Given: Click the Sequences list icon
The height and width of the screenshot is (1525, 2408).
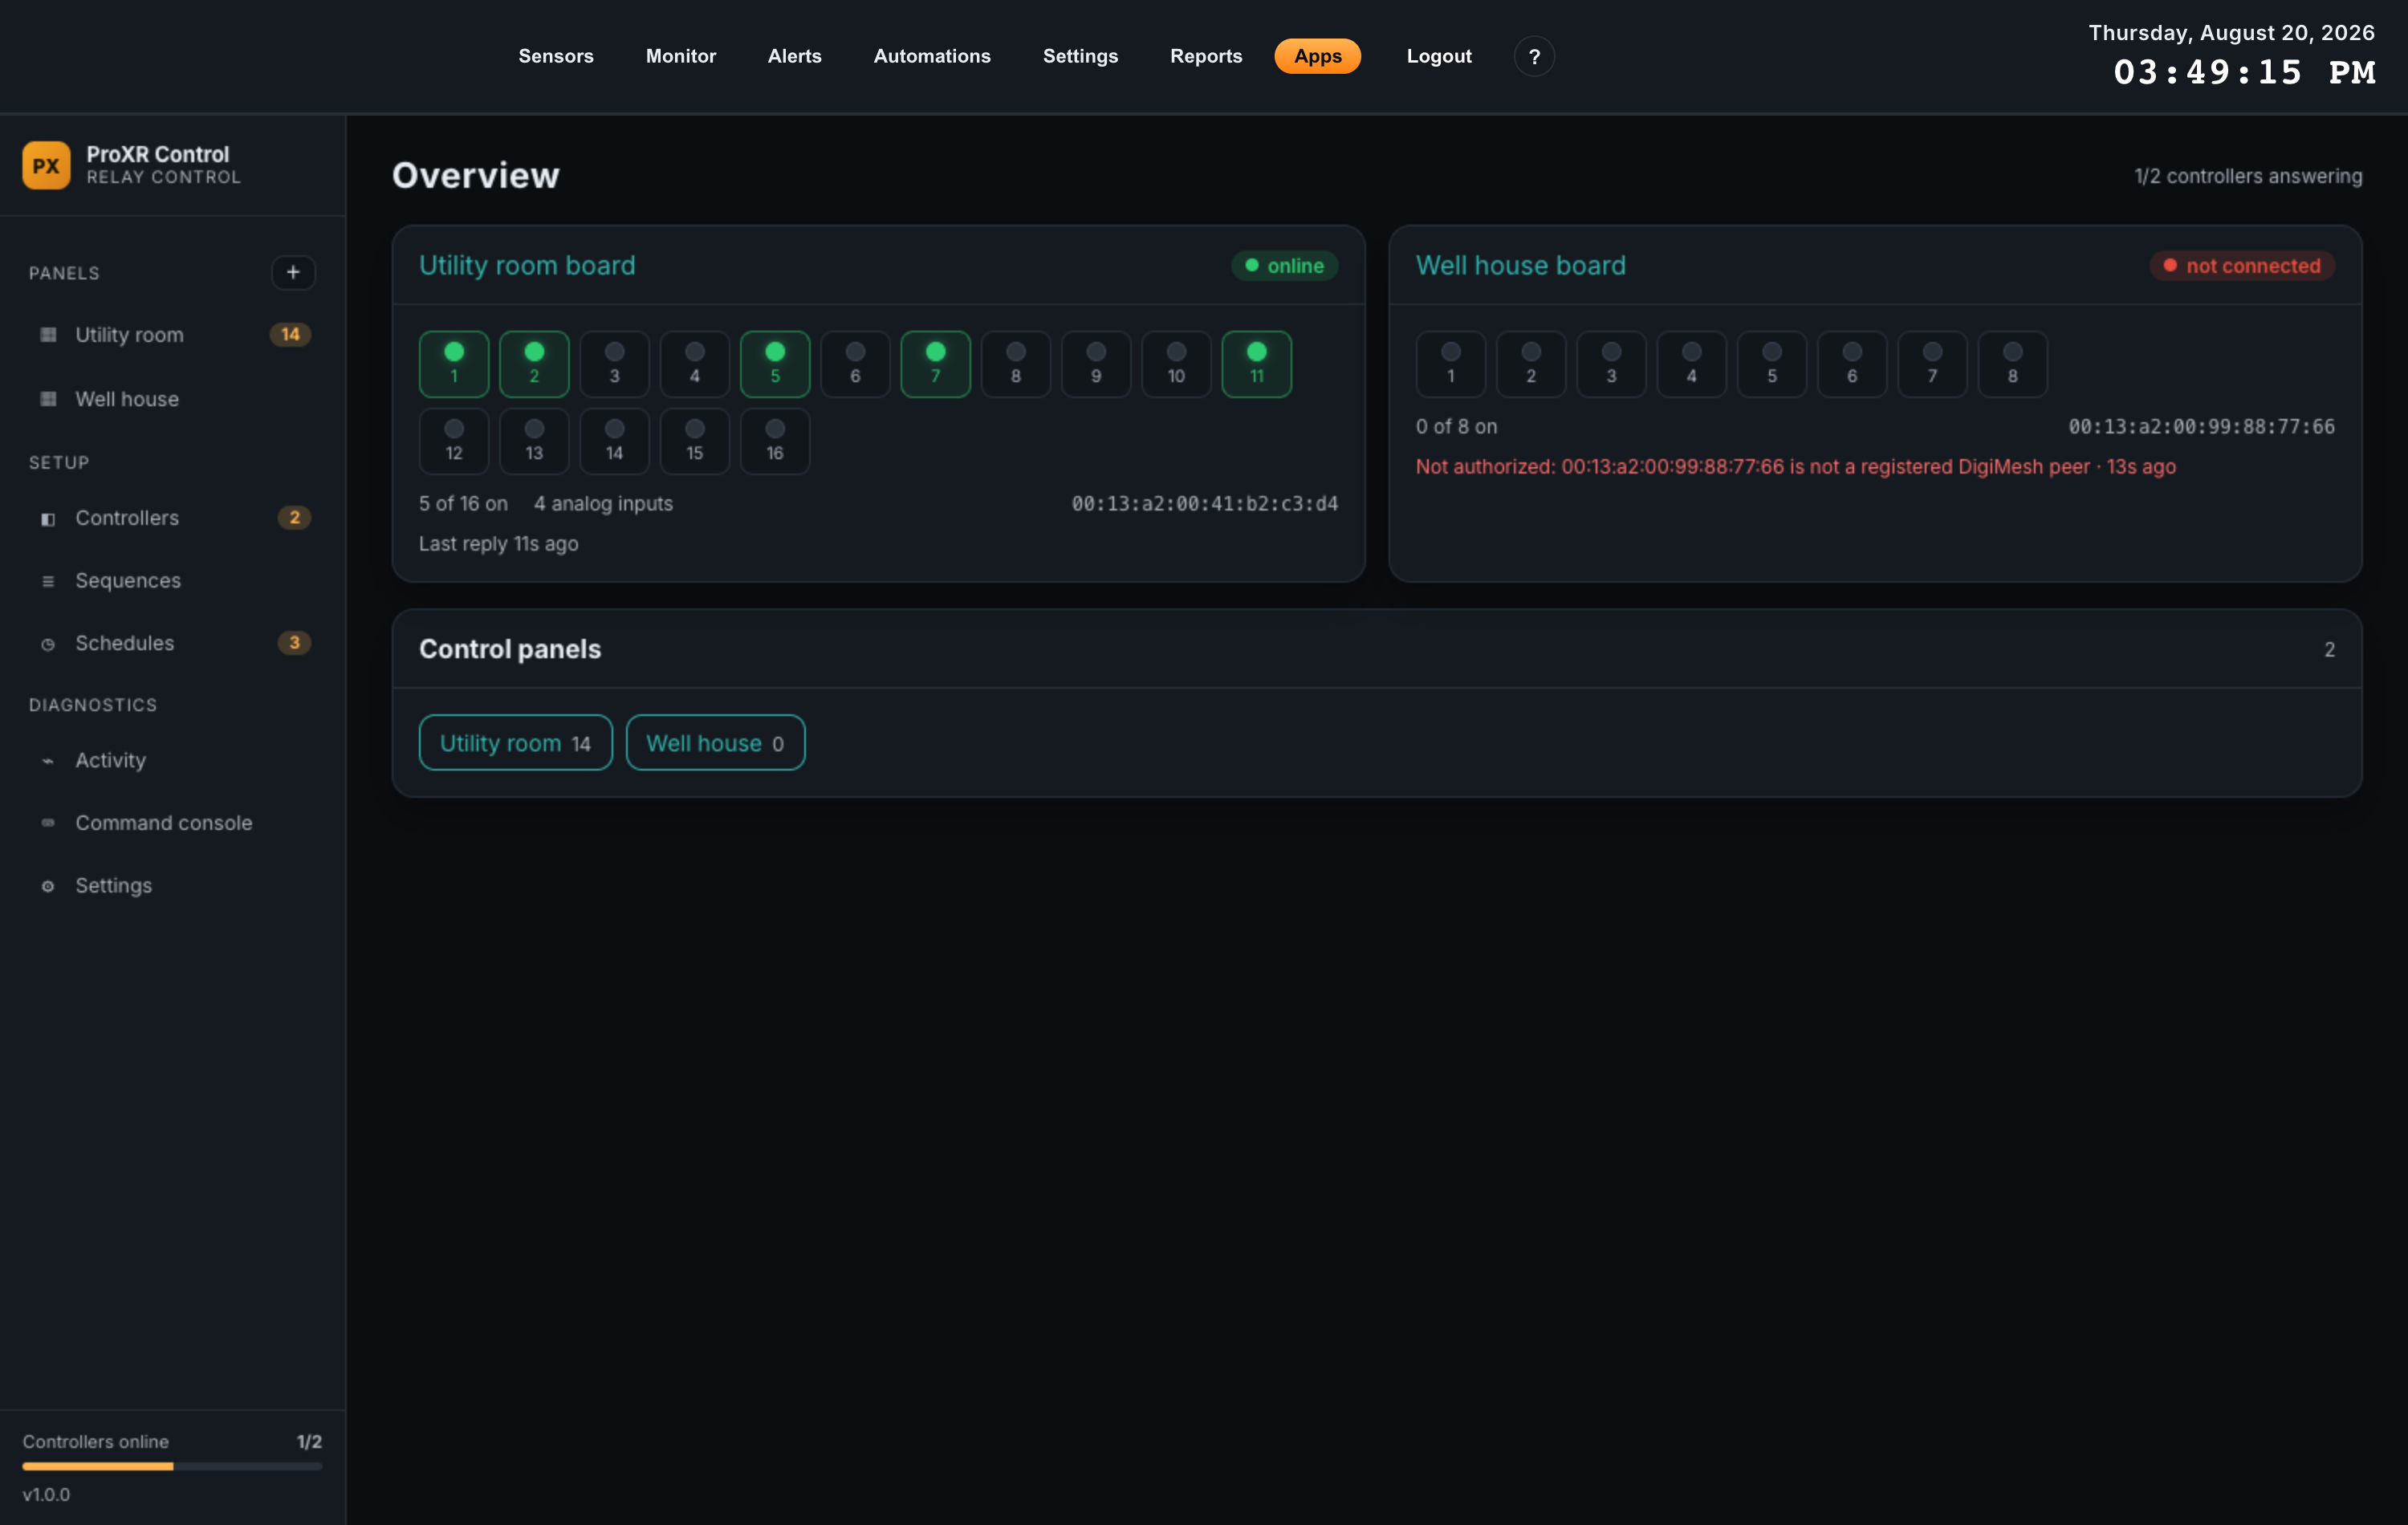Looking at the screenshot, I should 48,581.
